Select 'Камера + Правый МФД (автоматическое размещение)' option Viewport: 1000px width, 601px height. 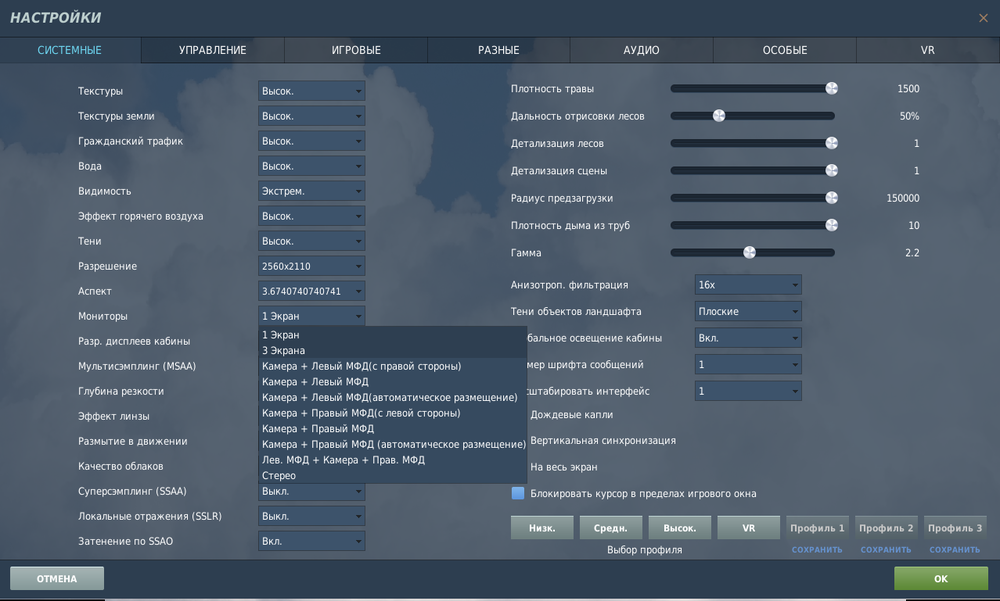pos(392,444)
